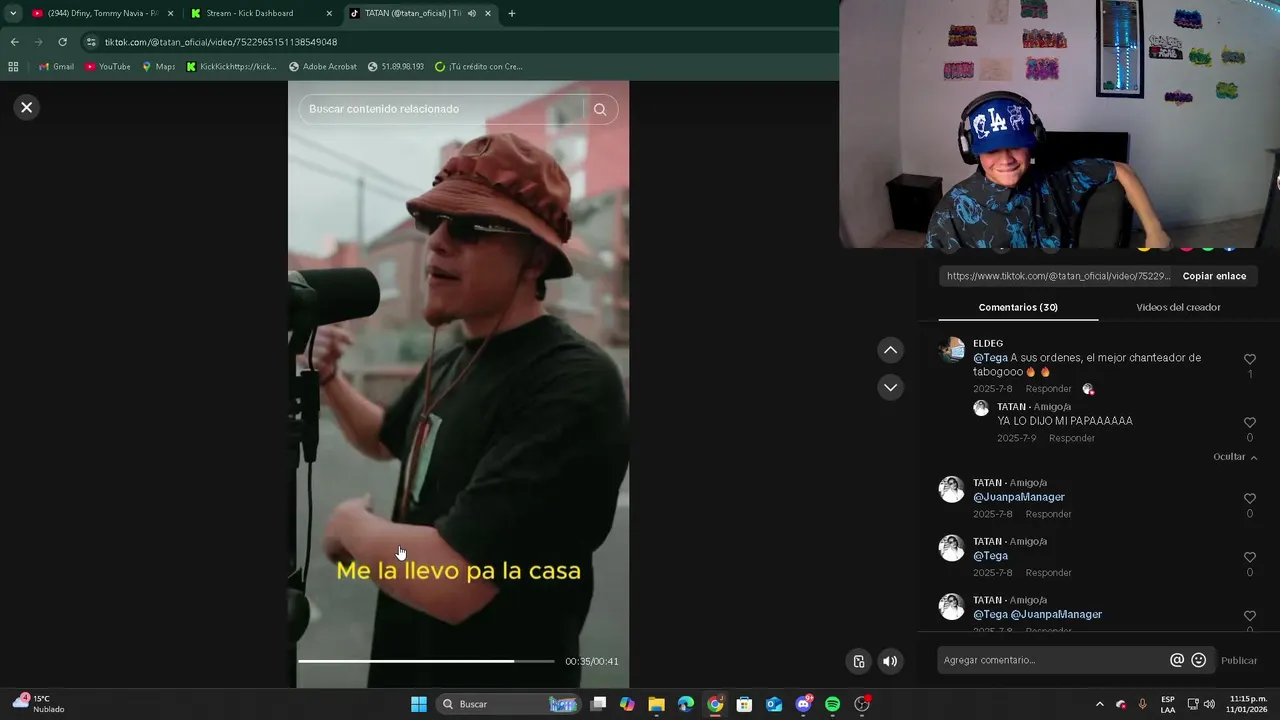The width and height of the screenshot is (1280, 720).
Task: Open ELDEG's profile avatar
Action: coord(951,350)
